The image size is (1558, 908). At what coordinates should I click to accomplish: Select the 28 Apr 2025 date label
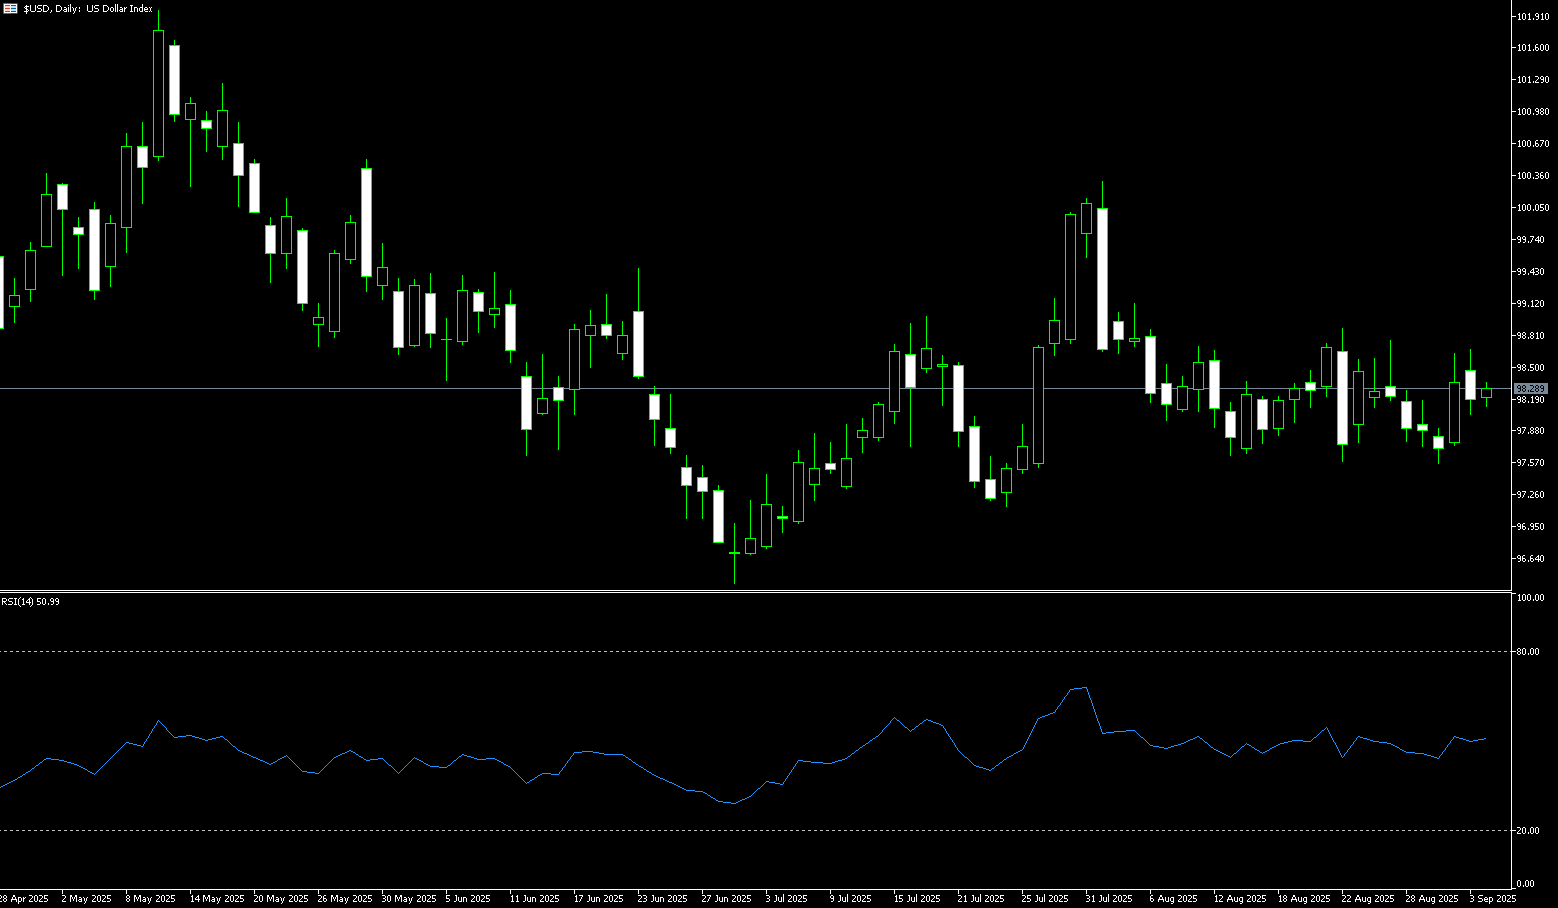(24, 899)
